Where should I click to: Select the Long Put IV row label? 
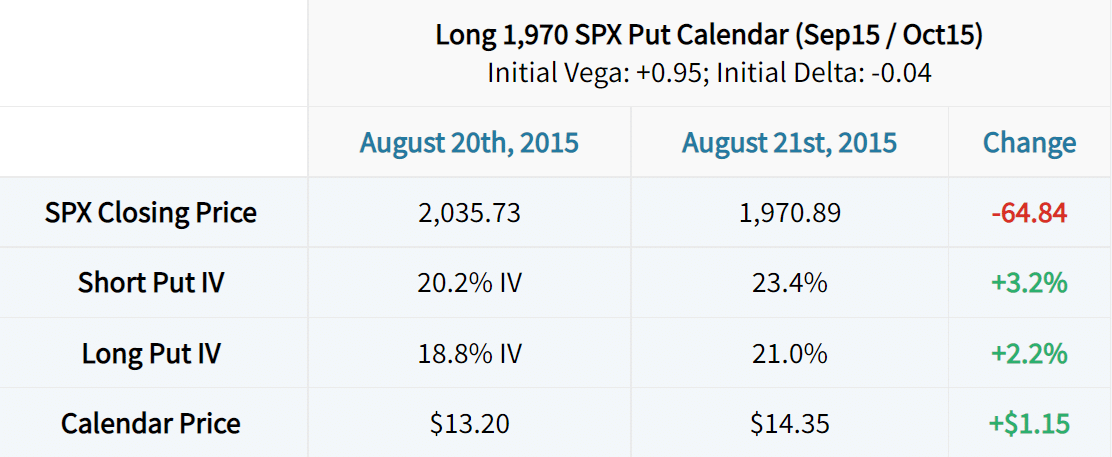click(x=151, y=353)
